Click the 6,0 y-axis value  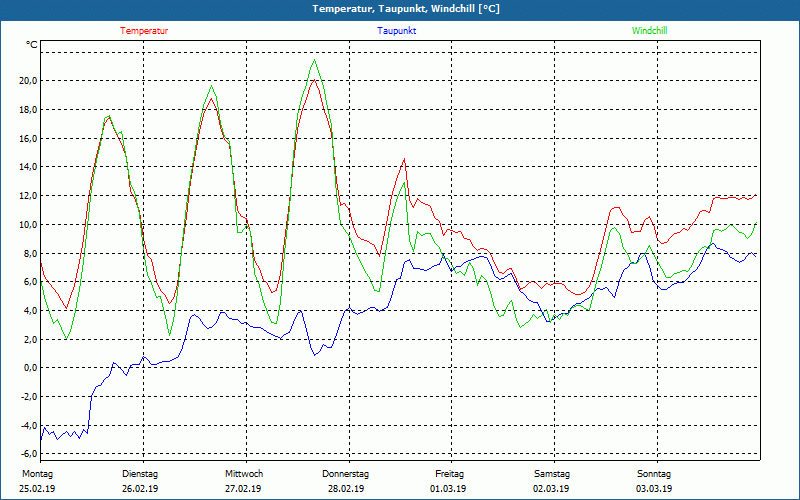[29, 282]
